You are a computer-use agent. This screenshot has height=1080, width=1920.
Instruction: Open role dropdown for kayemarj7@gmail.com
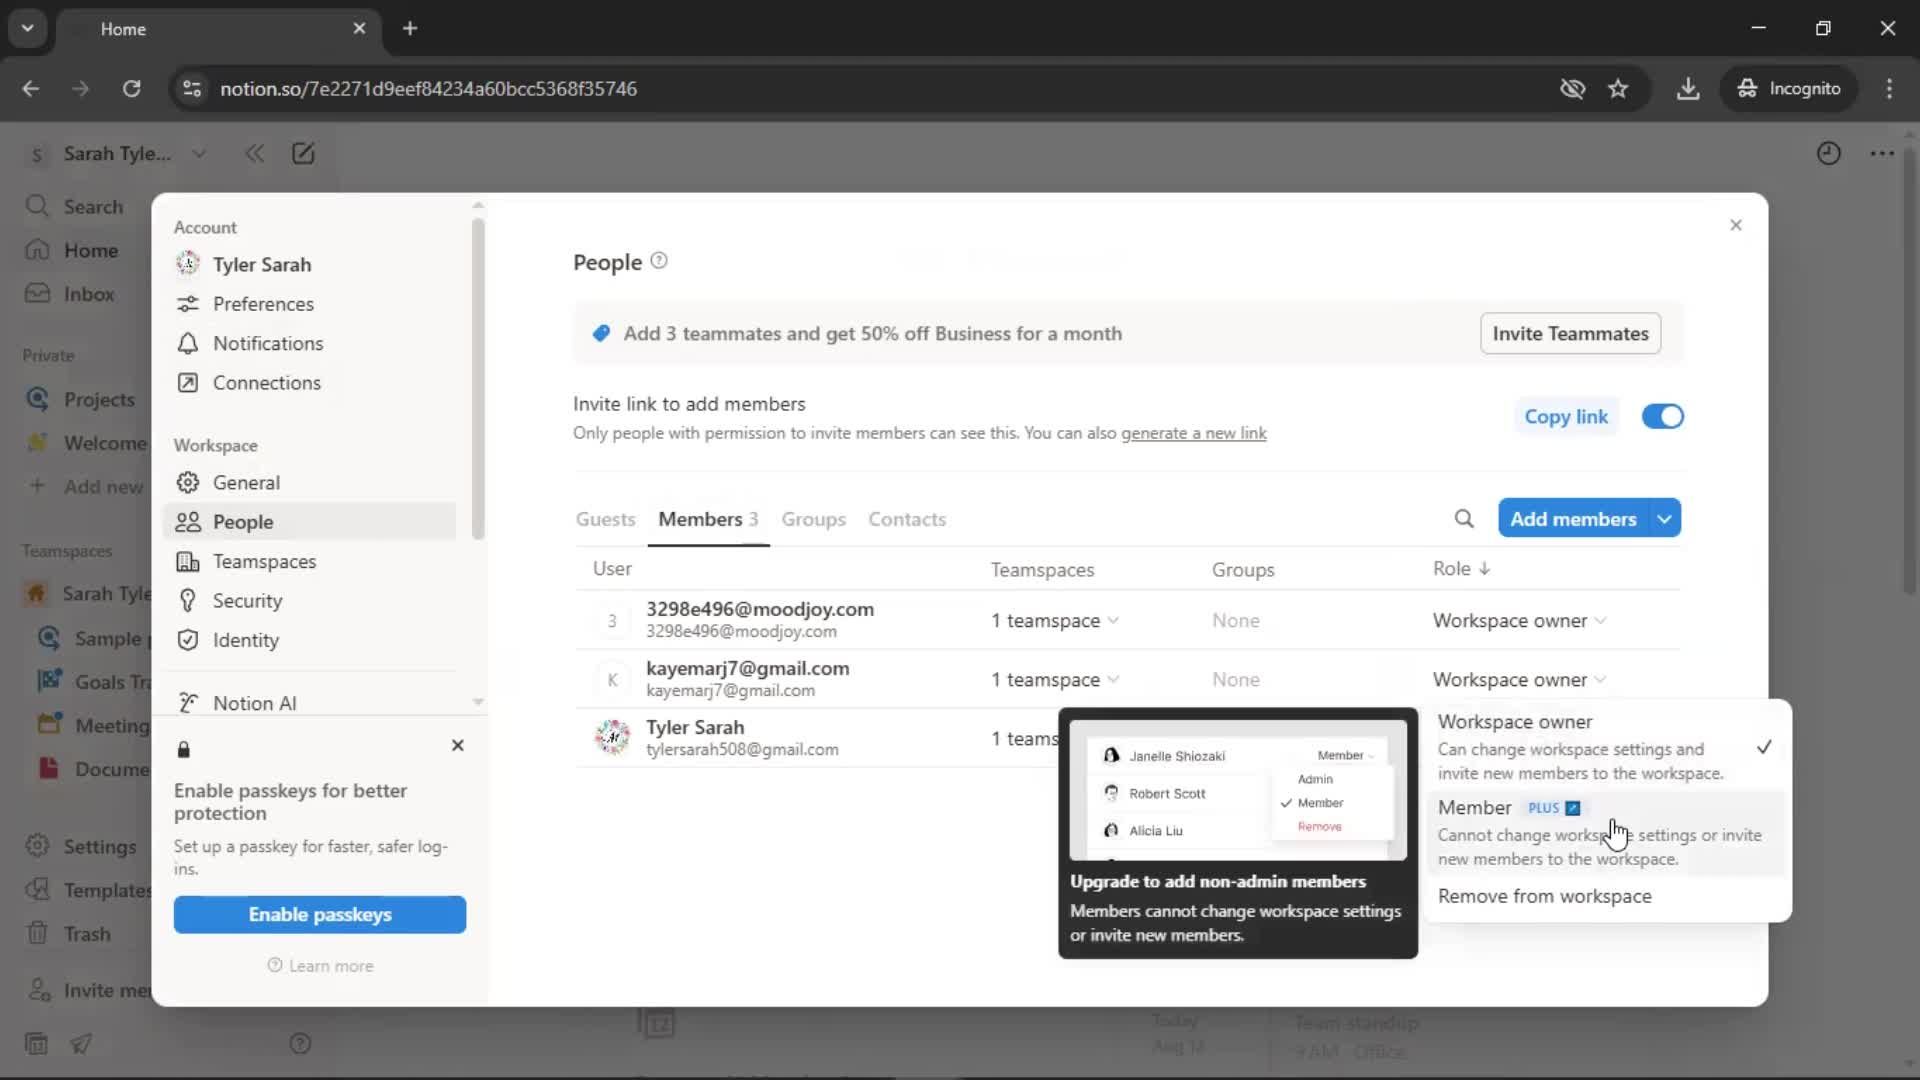(x=1519, y=680)
